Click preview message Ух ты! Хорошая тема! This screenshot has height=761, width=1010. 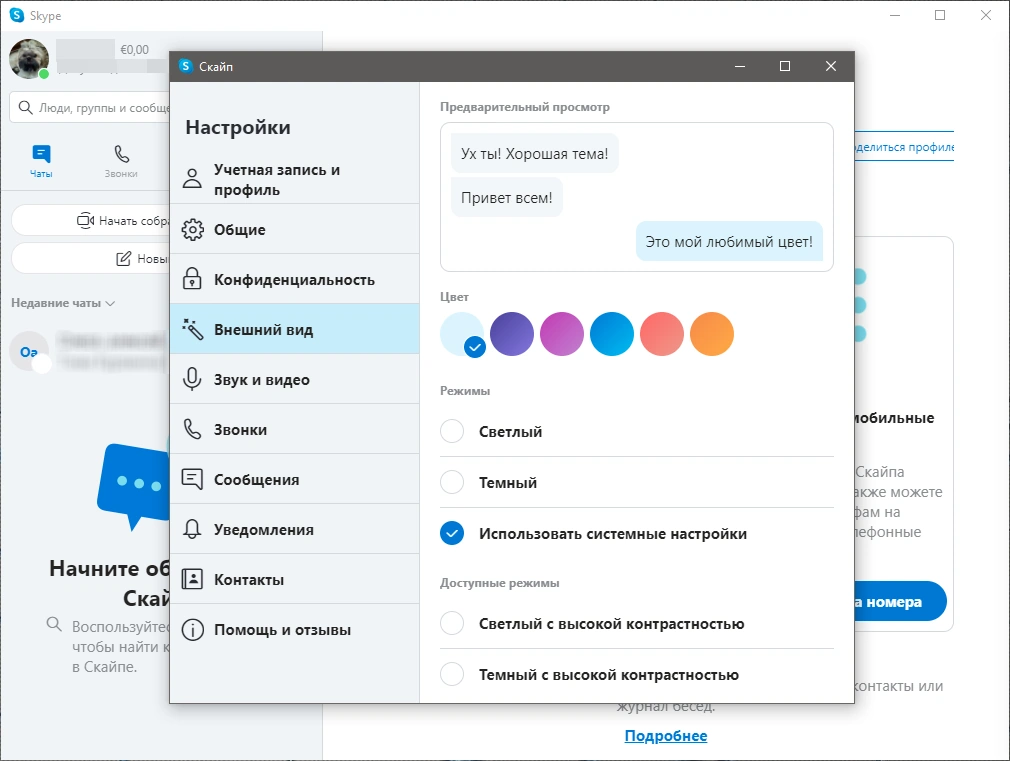tap(535, 153)
